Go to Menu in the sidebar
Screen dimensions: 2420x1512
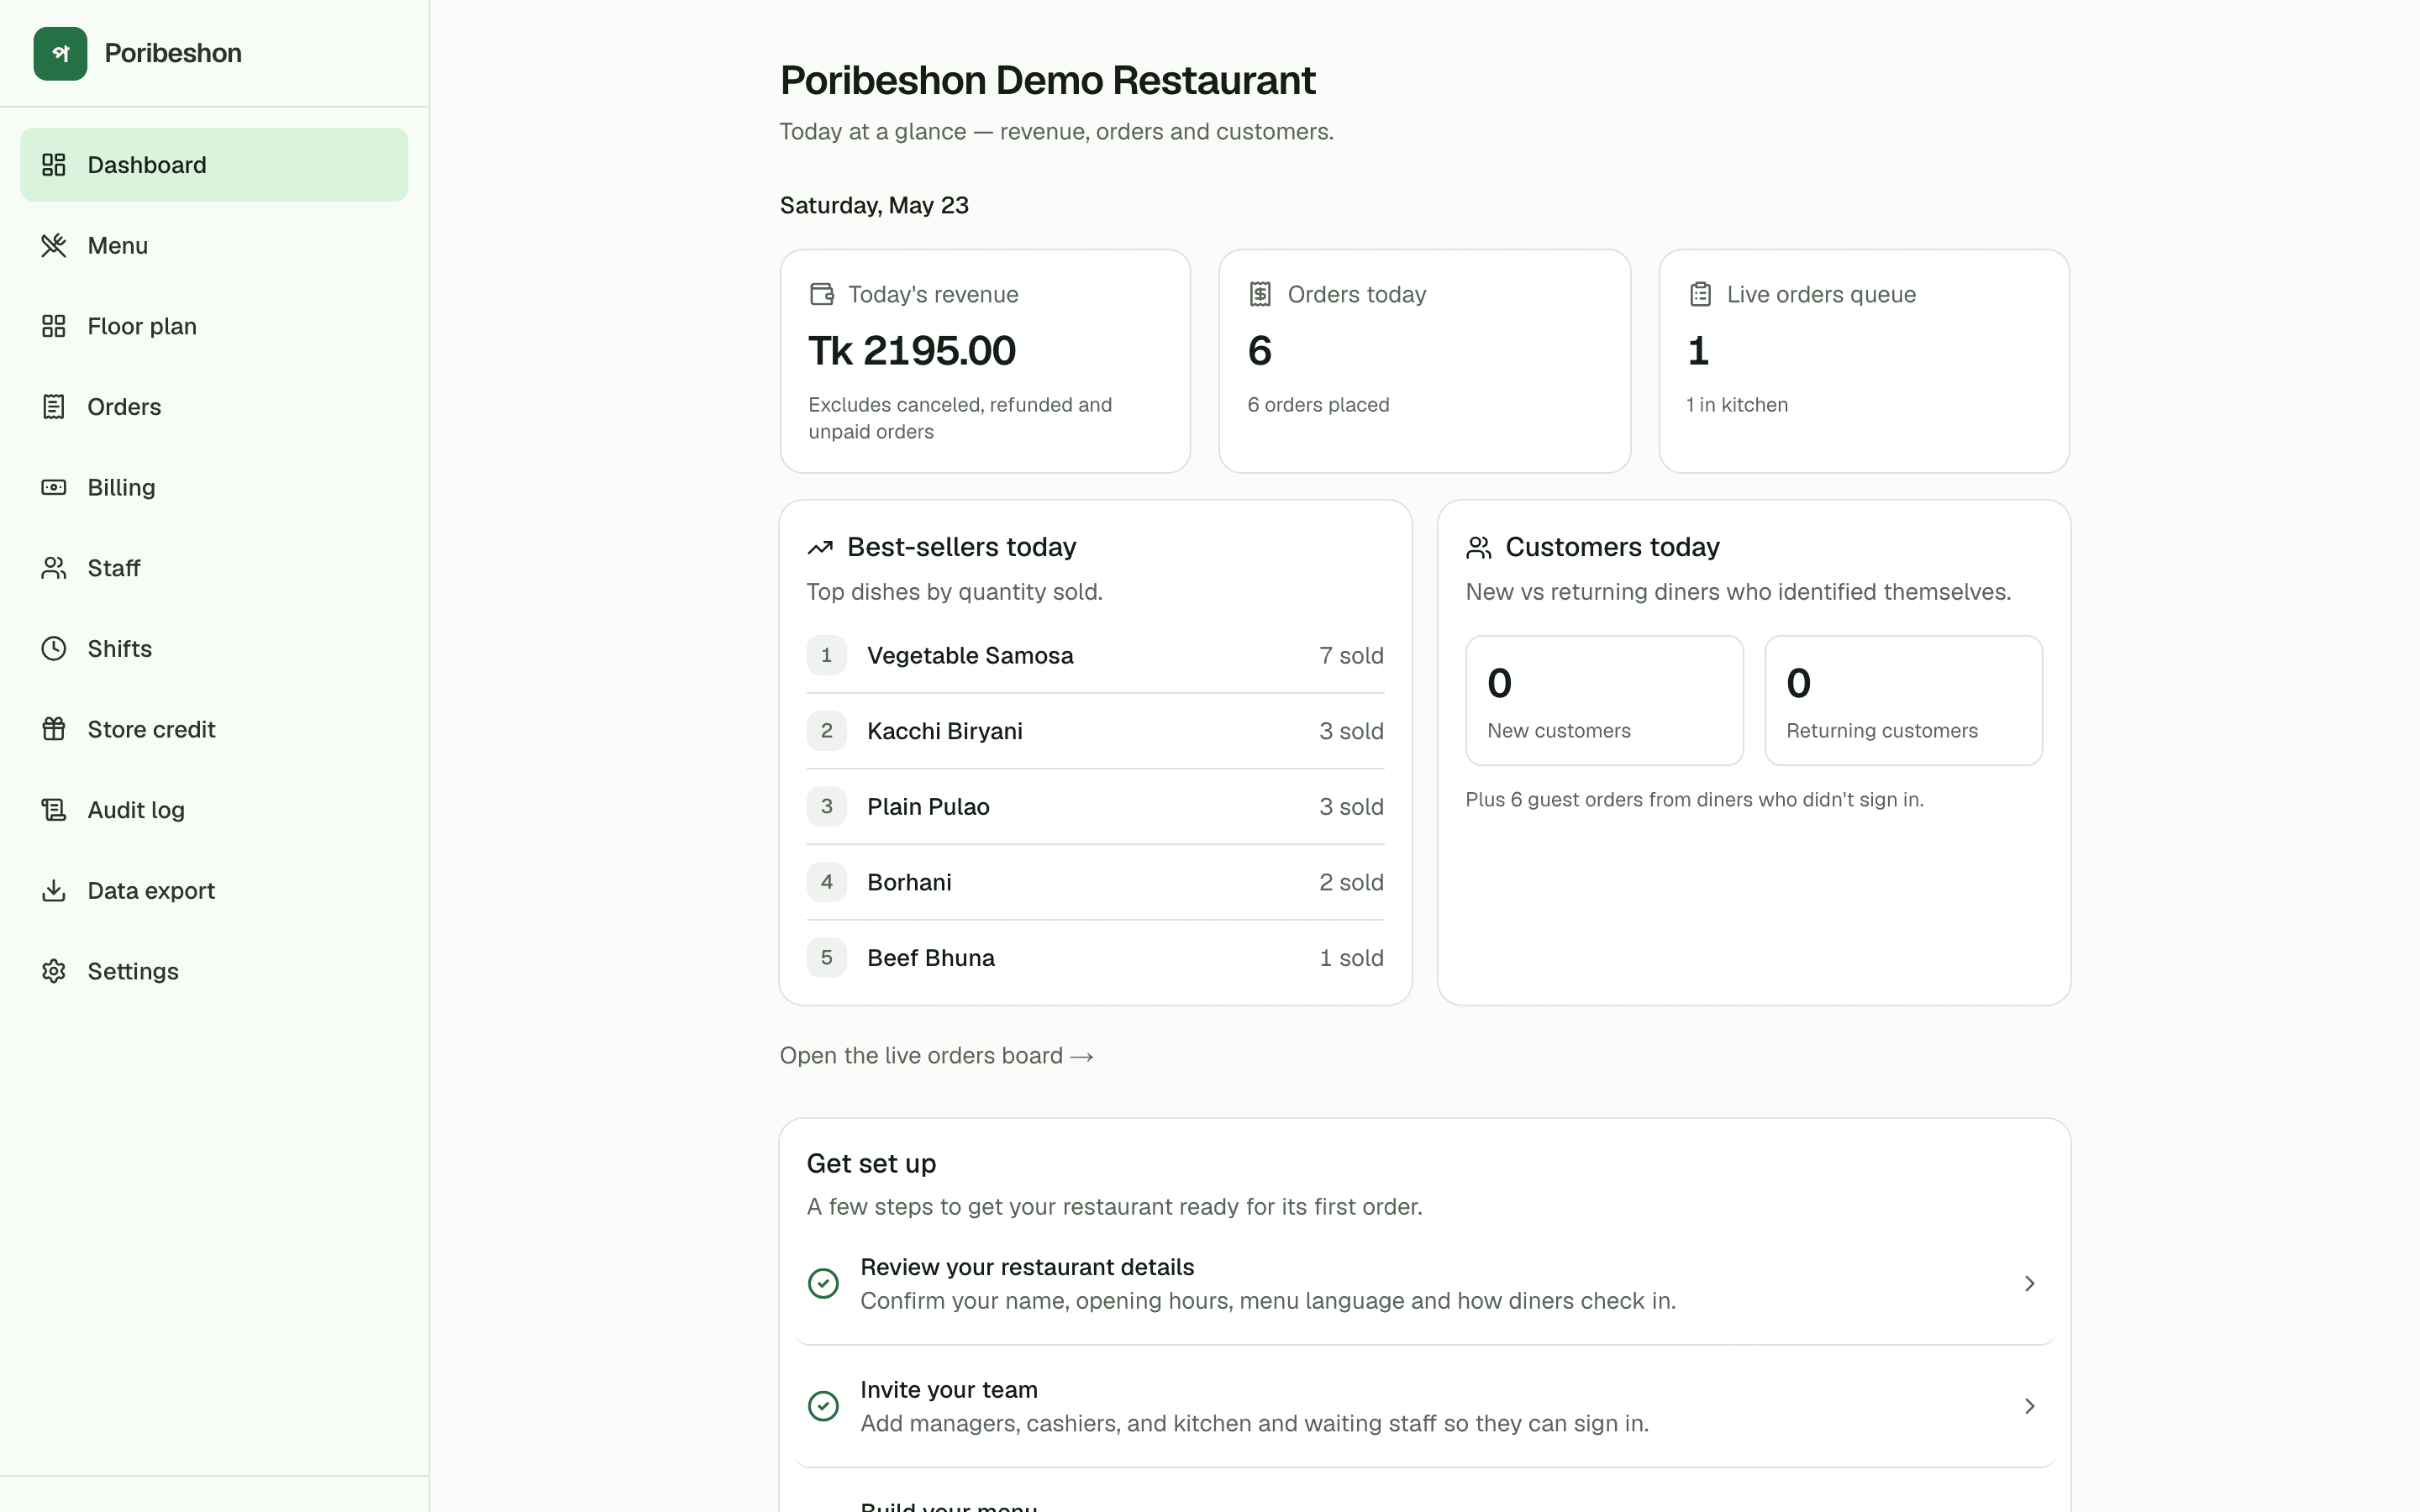coord(214,245)
